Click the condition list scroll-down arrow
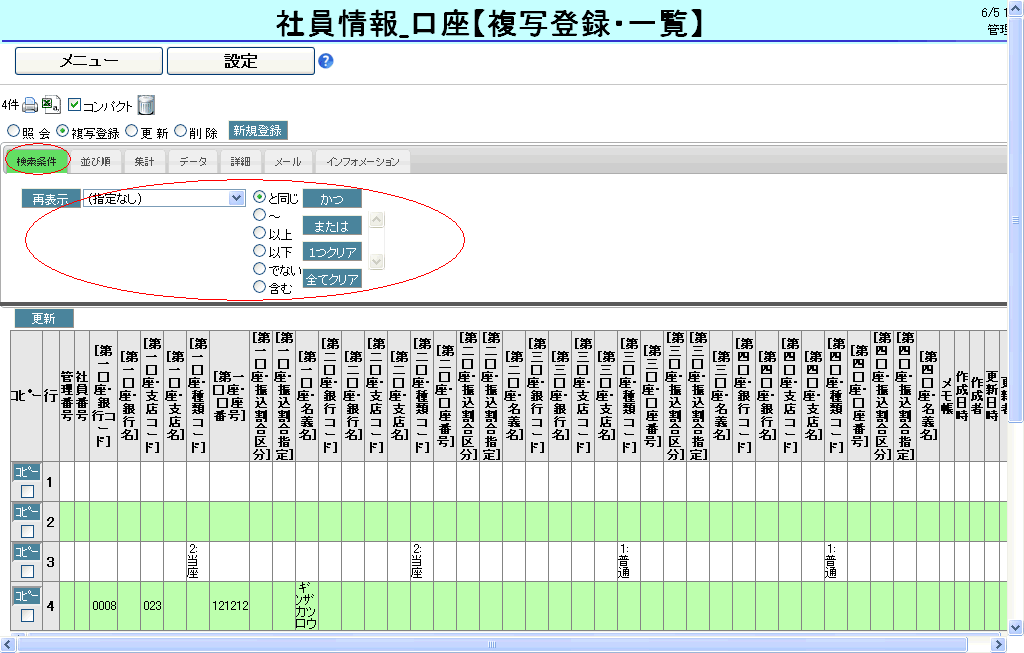This screenshot has height=653, width=1024. tap(377, 261)
